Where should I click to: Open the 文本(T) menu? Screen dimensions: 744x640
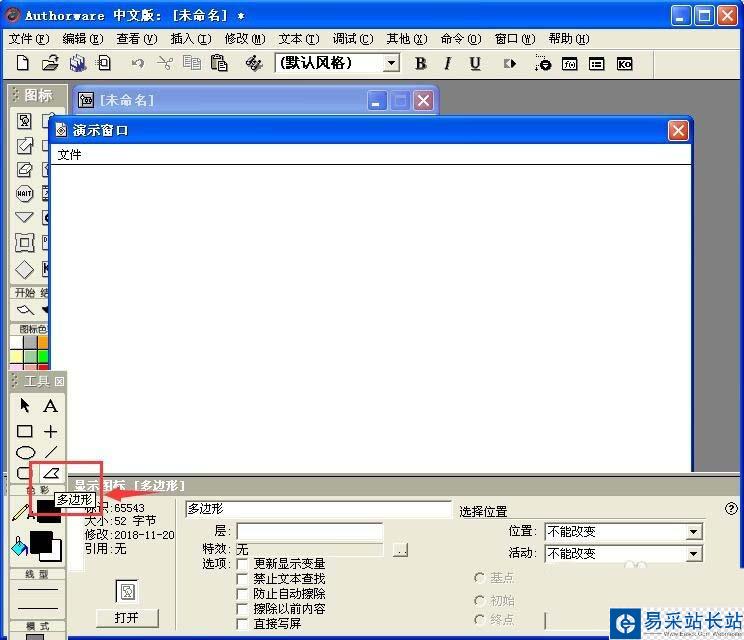(x=298, y=39)
